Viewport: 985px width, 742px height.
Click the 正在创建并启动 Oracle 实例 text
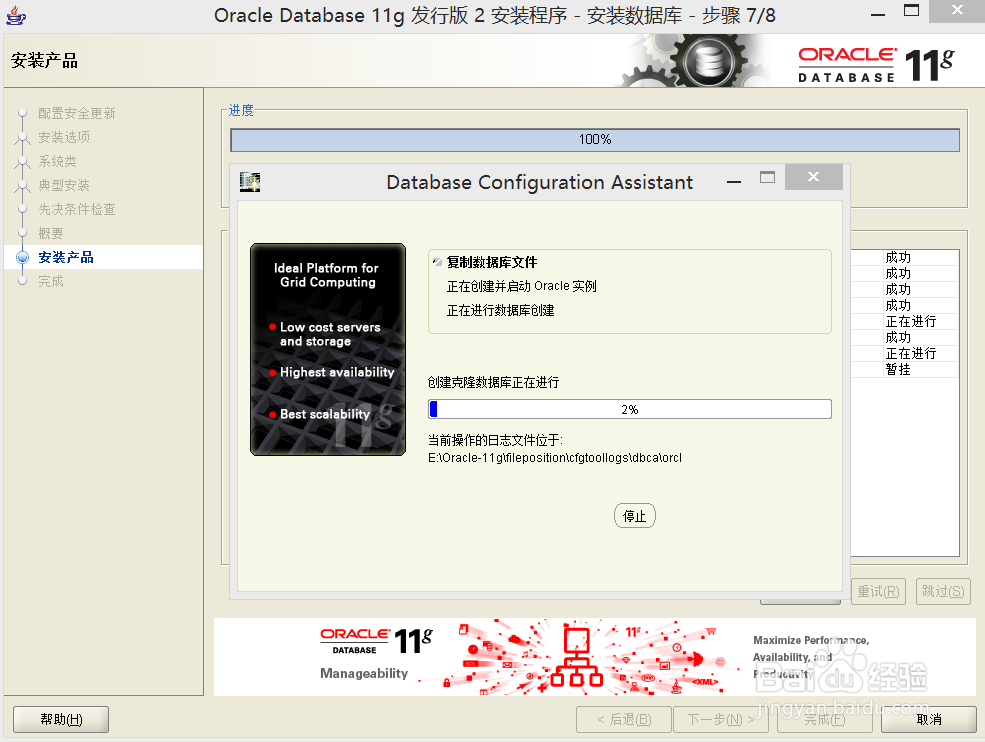coord(521,286)
